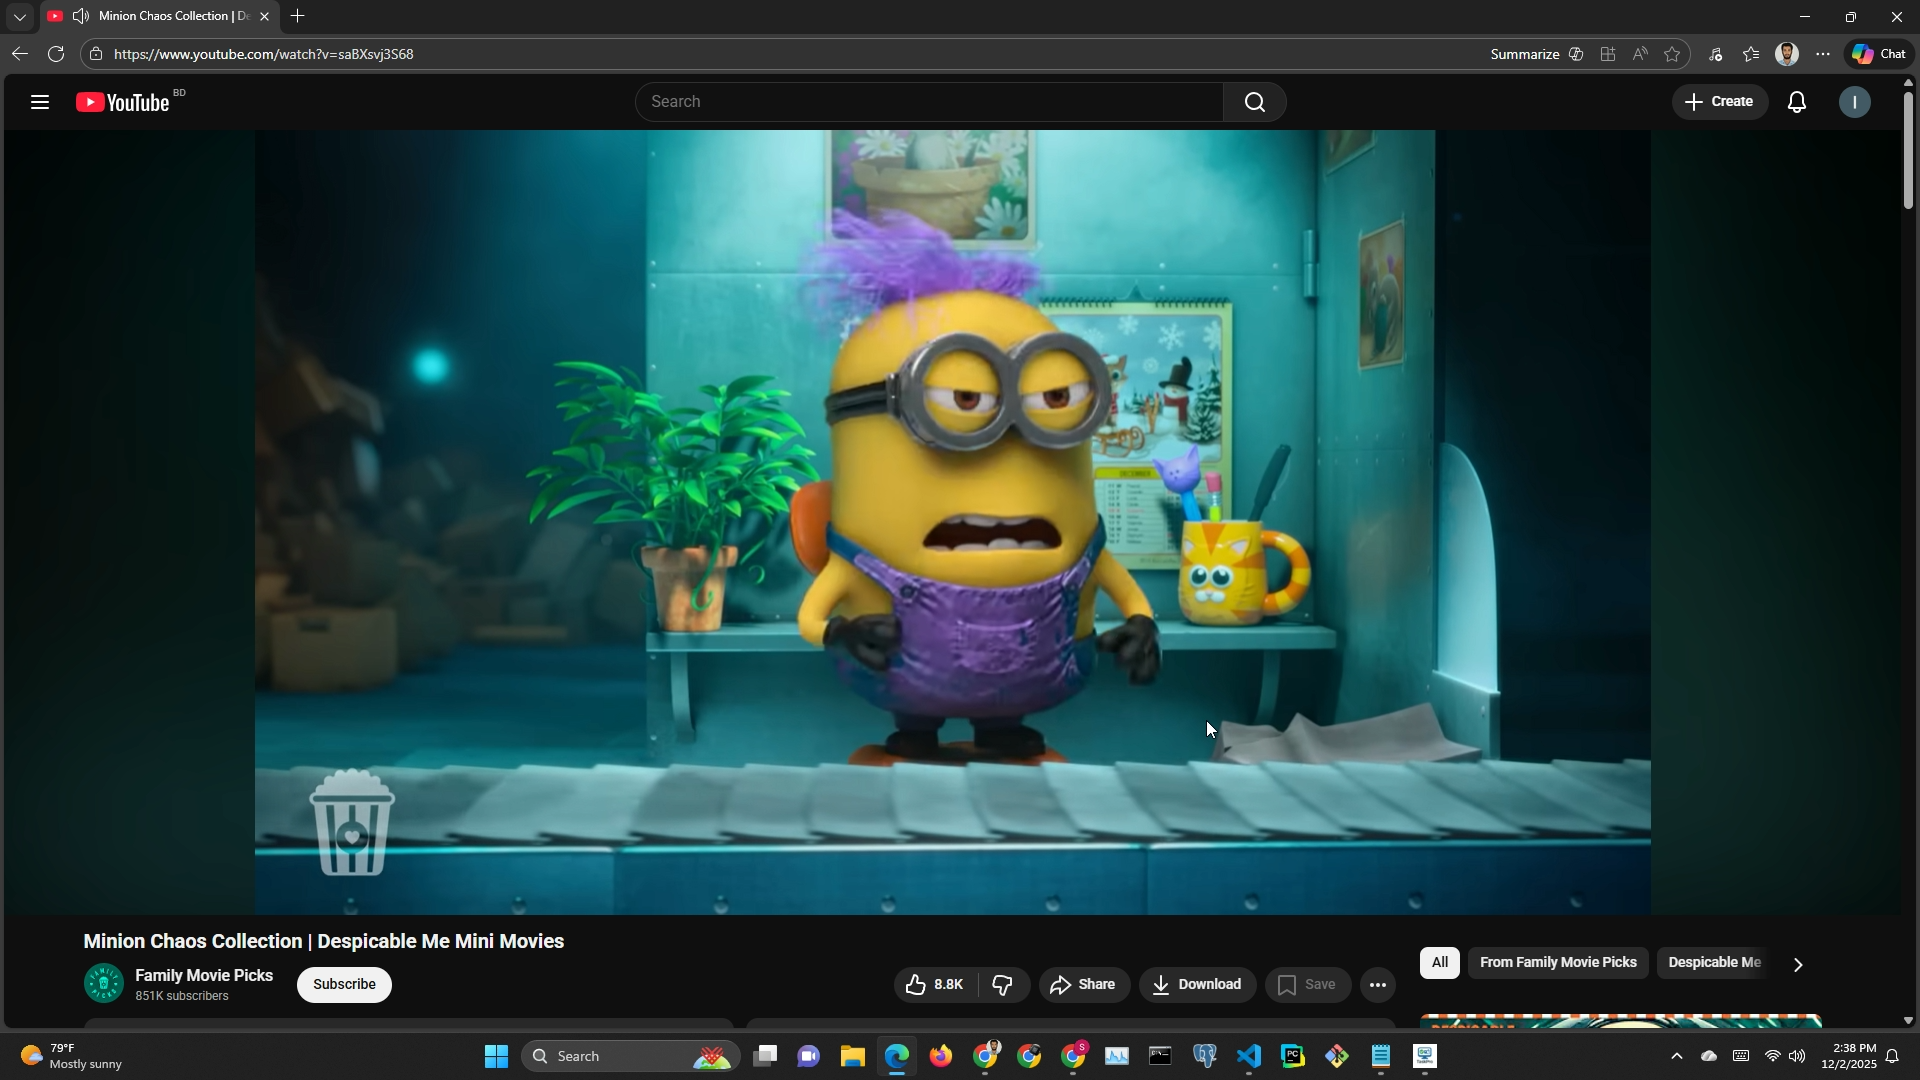Click the YouTube search magnifier button
The height and width of the screenshot is (1080, 1920).
[x=1254, y=102]
